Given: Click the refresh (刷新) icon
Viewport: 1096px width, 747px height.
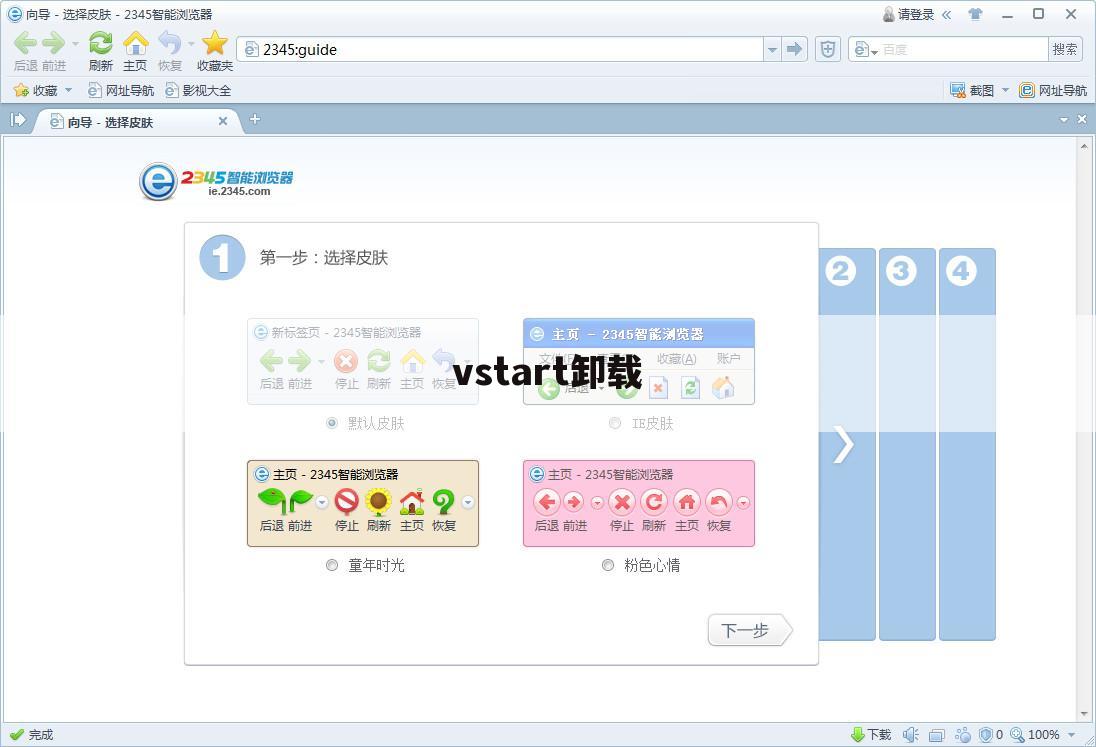Looking at the screenshot, I should pyautogui.click(x=101, y=43).
